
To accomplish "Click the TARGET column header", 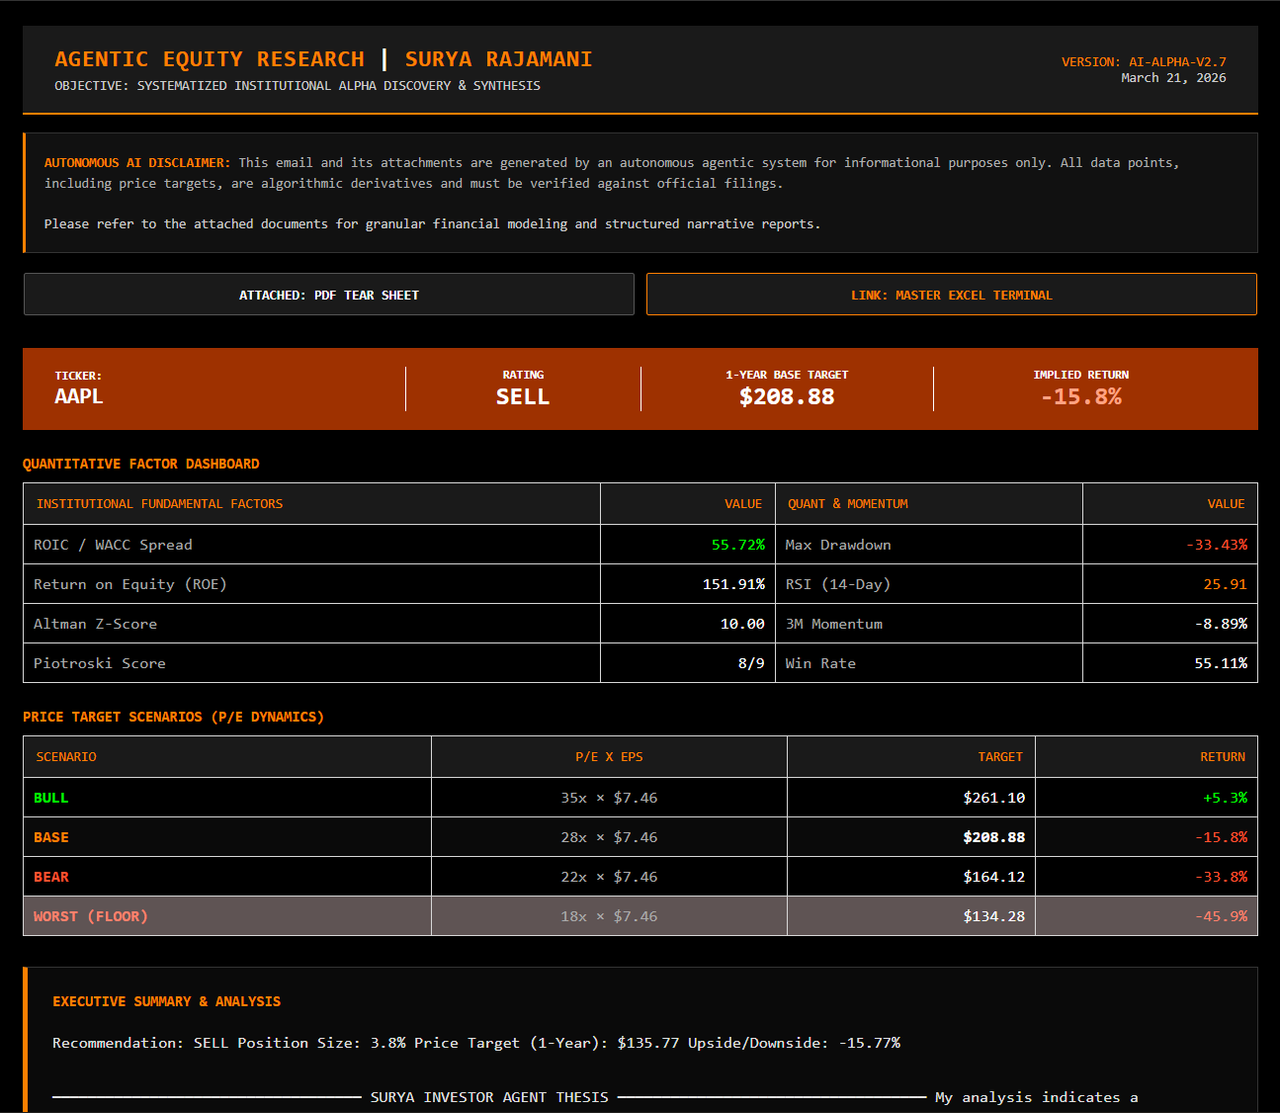I will coord(1000,757).
